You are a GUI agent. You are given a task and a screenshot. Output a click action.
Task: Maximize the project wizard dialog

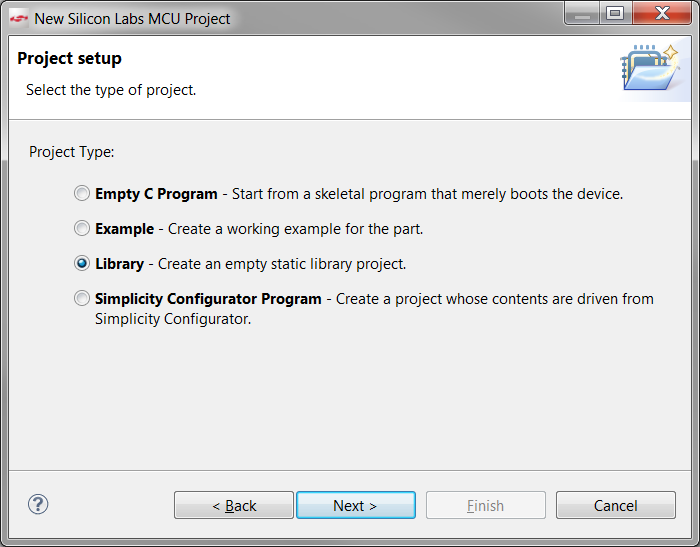click(x=616, y=13)
